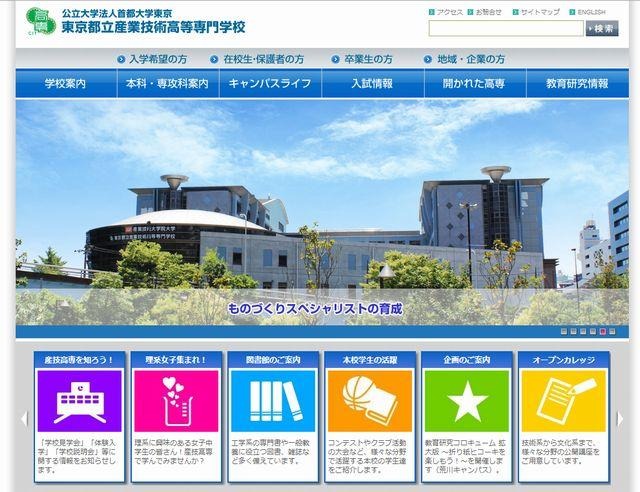This screenshot has height=492, width=640.
Task: Open the 企画のご案内 card title
Action: click(x=467, y=360)
